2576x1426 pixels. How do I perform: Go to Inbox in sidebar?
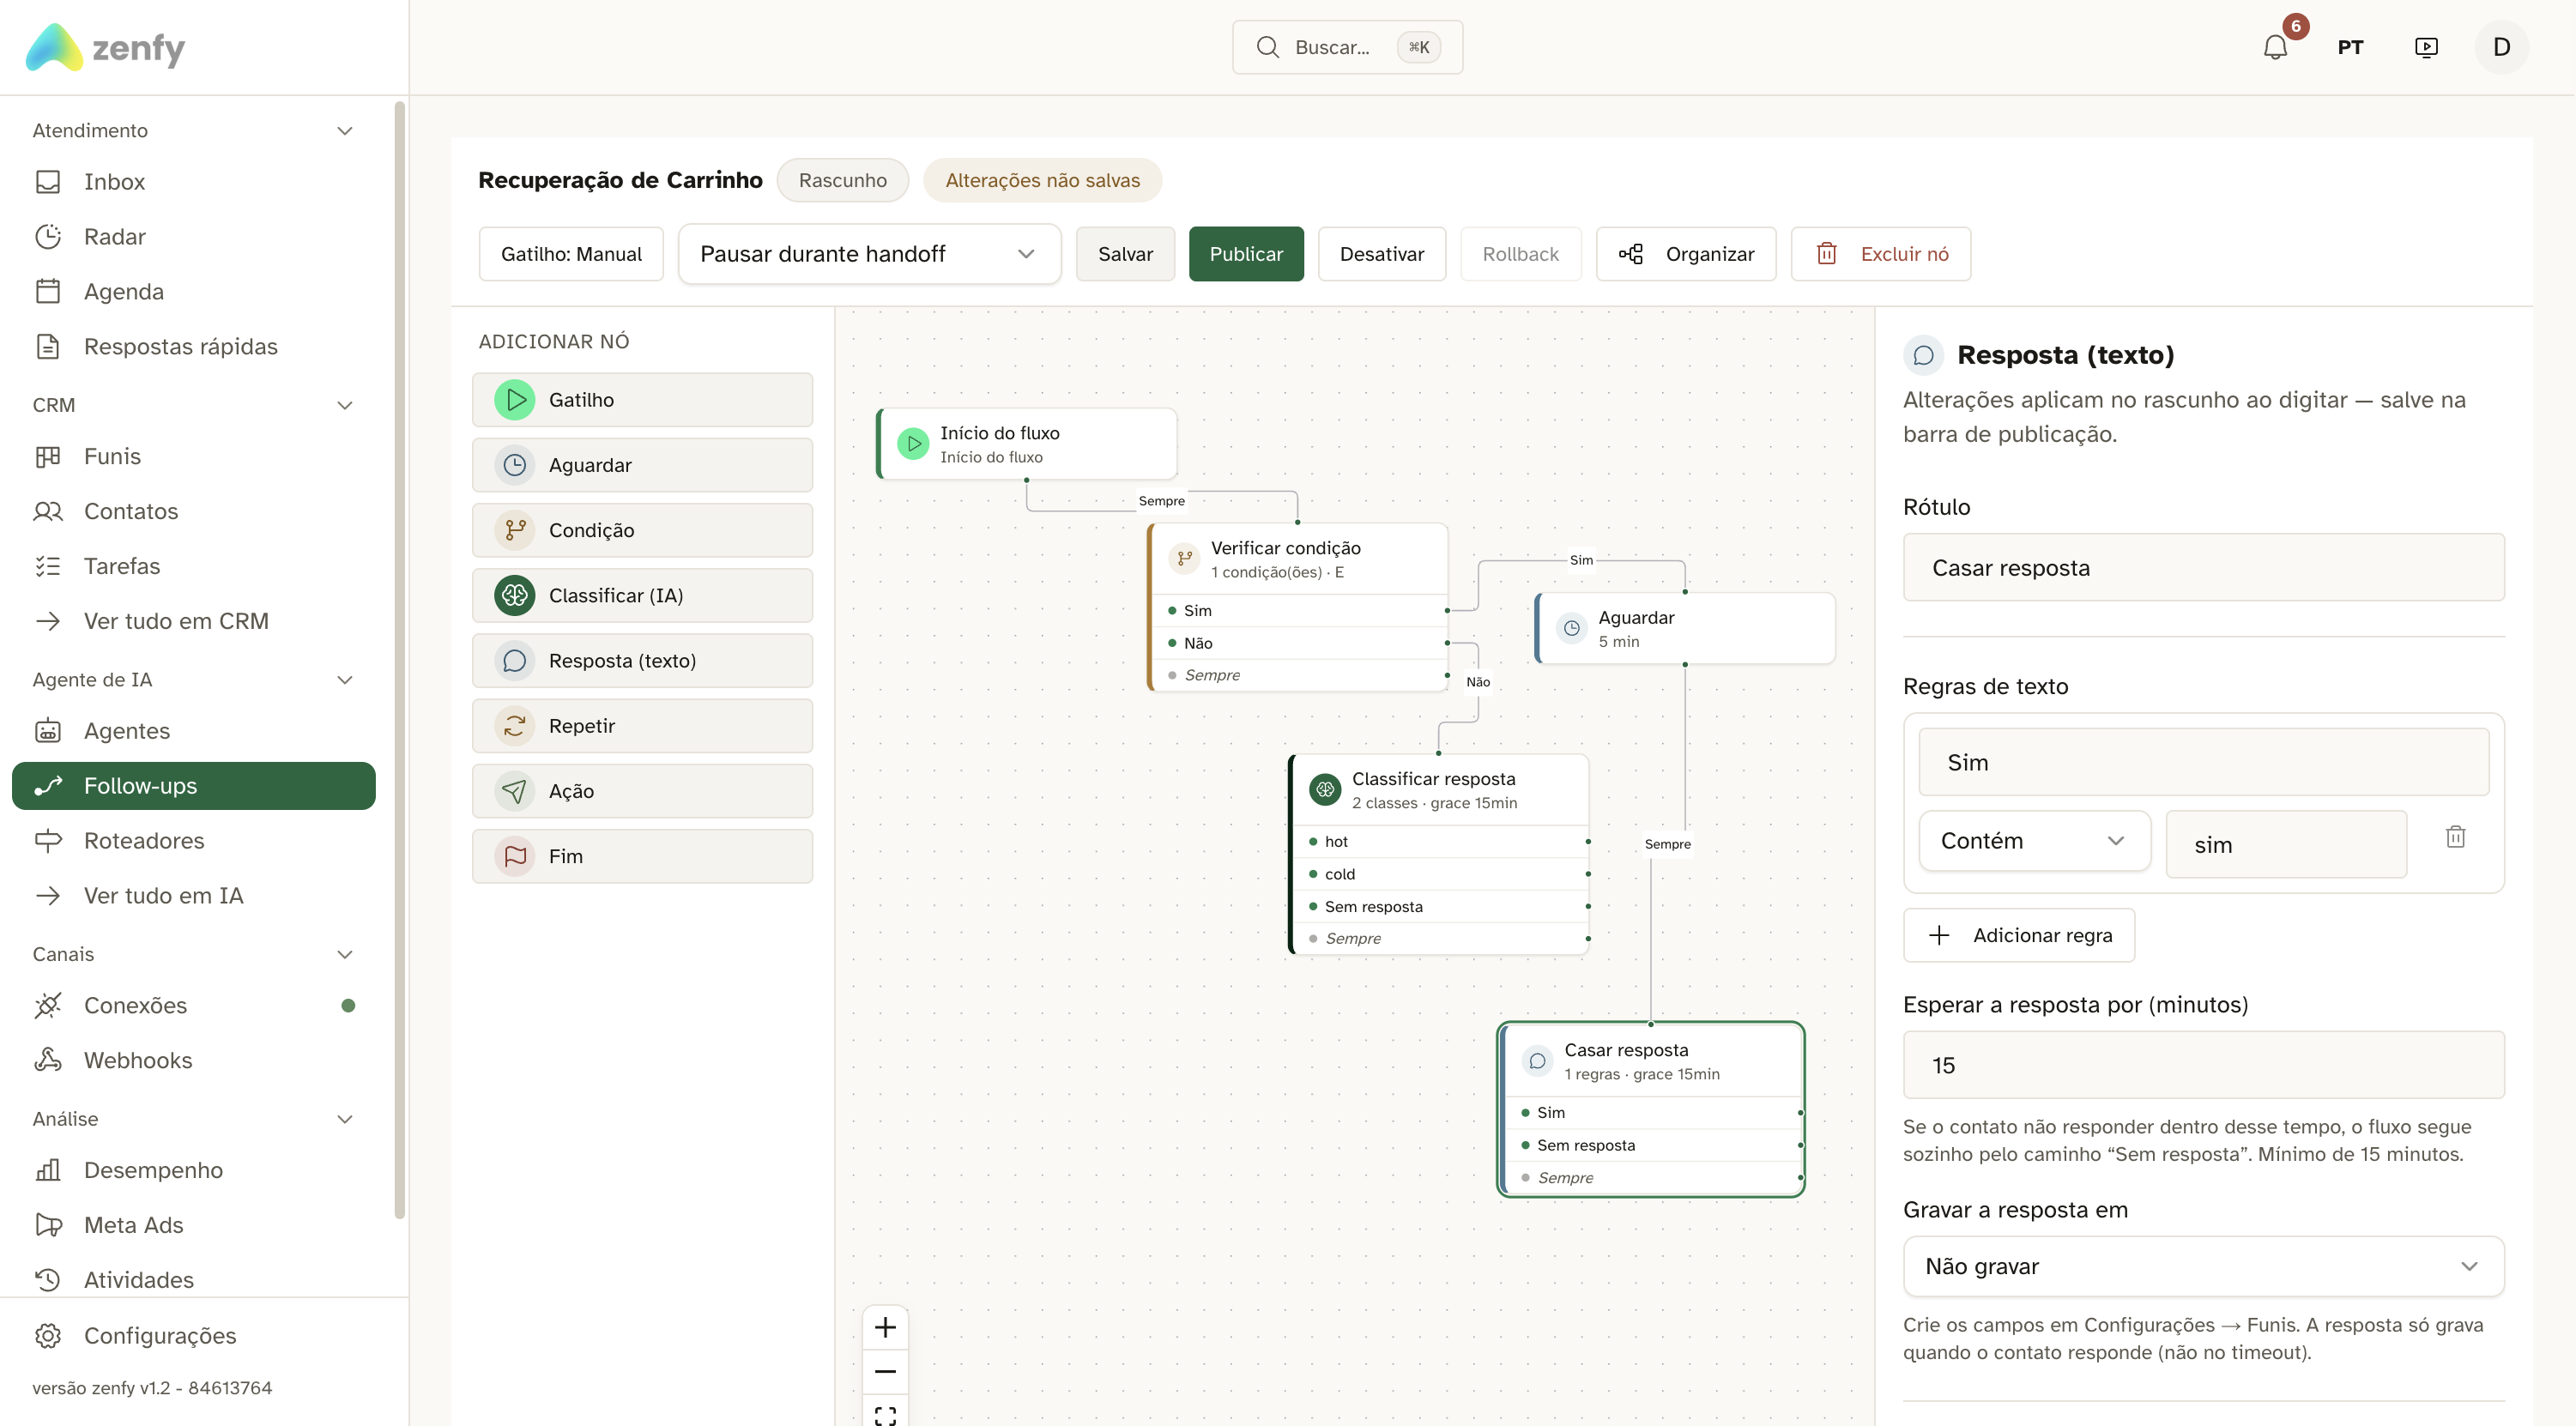click(193, 182)
